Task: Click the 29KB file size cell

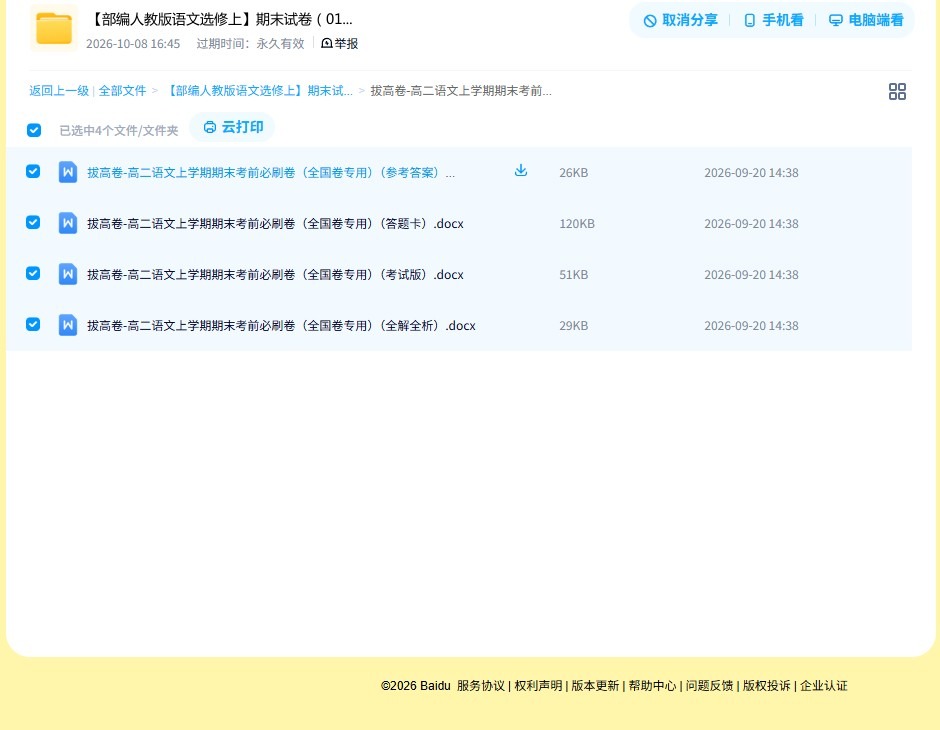Action: [x=574, y=326]
